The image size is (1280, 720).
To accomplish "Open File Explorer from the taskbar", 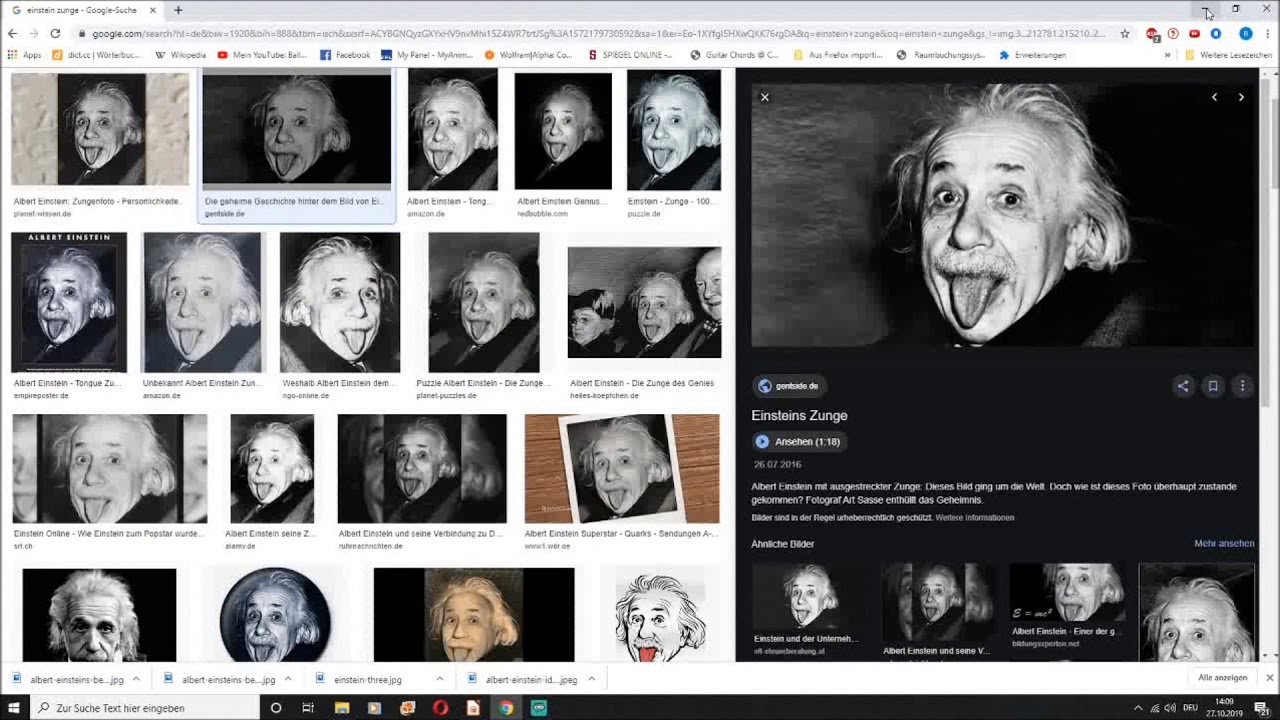I will pyautogui.click(x=342, y=708).
